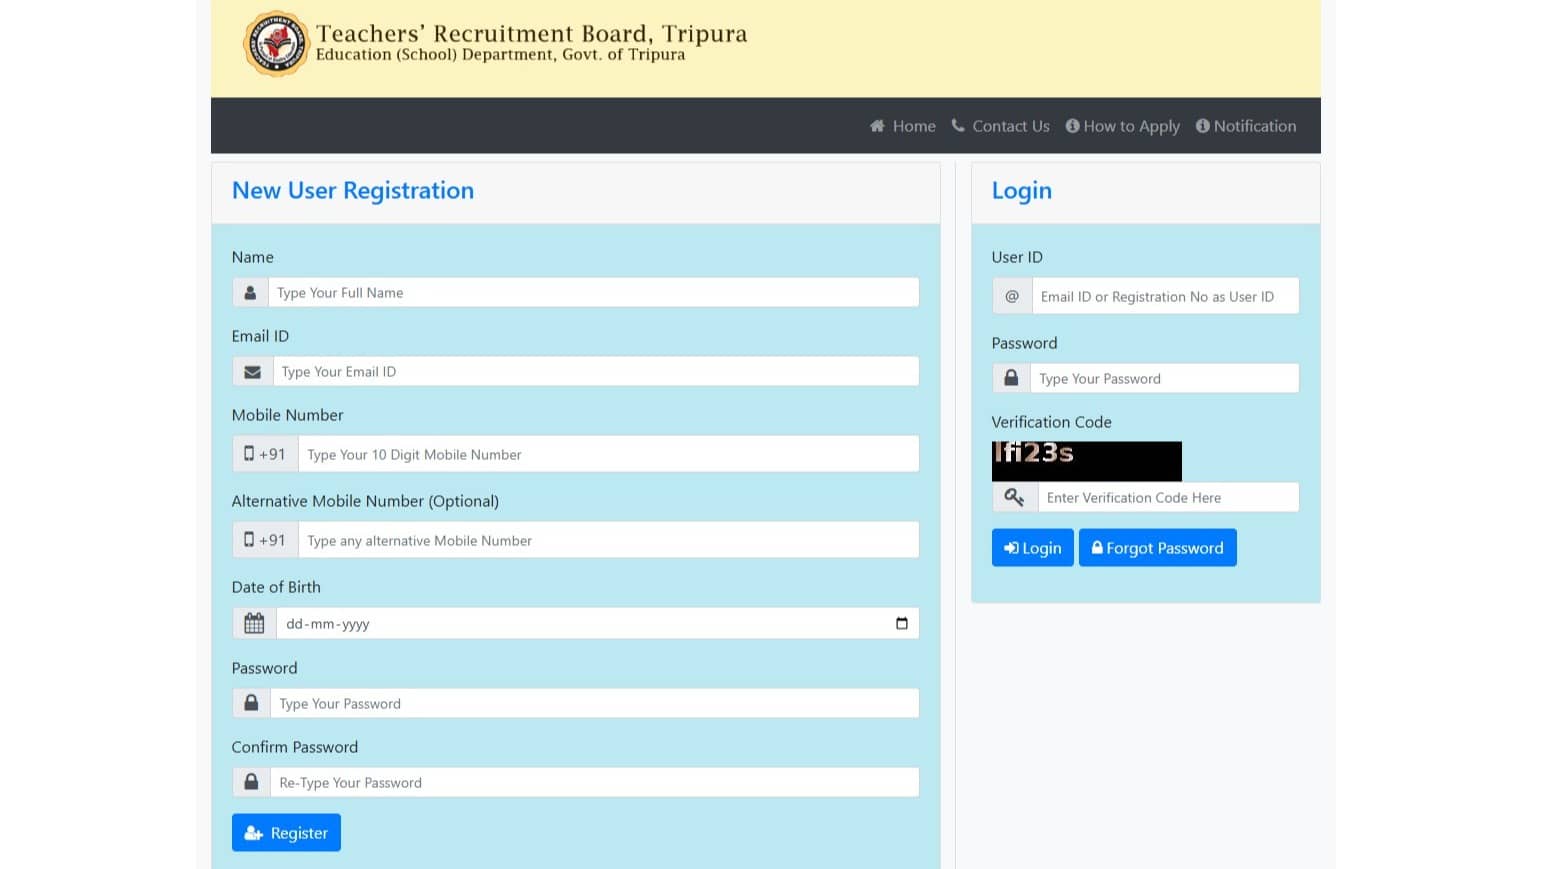Click the lock icon beside Confirm Password
The height and width of the screenshot is (869, 1545).
click(251, 782)
